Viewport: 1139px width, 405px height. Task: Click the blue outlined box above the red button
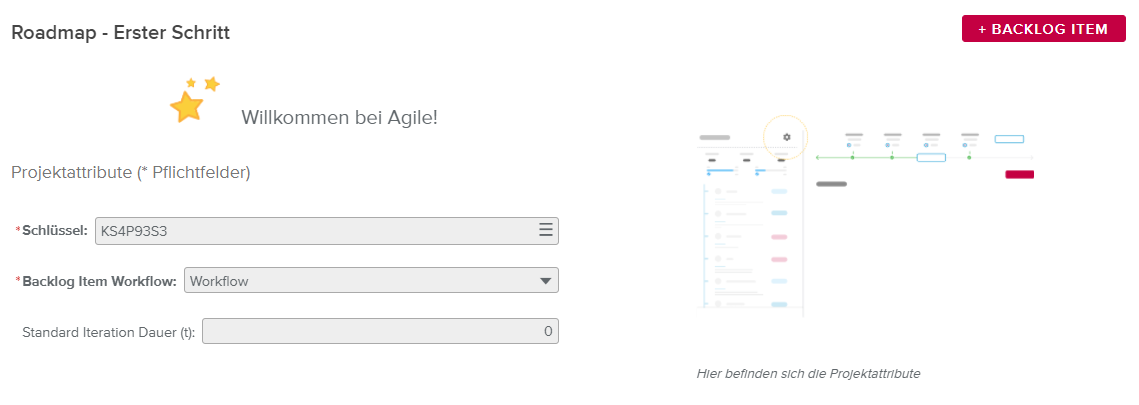click(1009, 139)
